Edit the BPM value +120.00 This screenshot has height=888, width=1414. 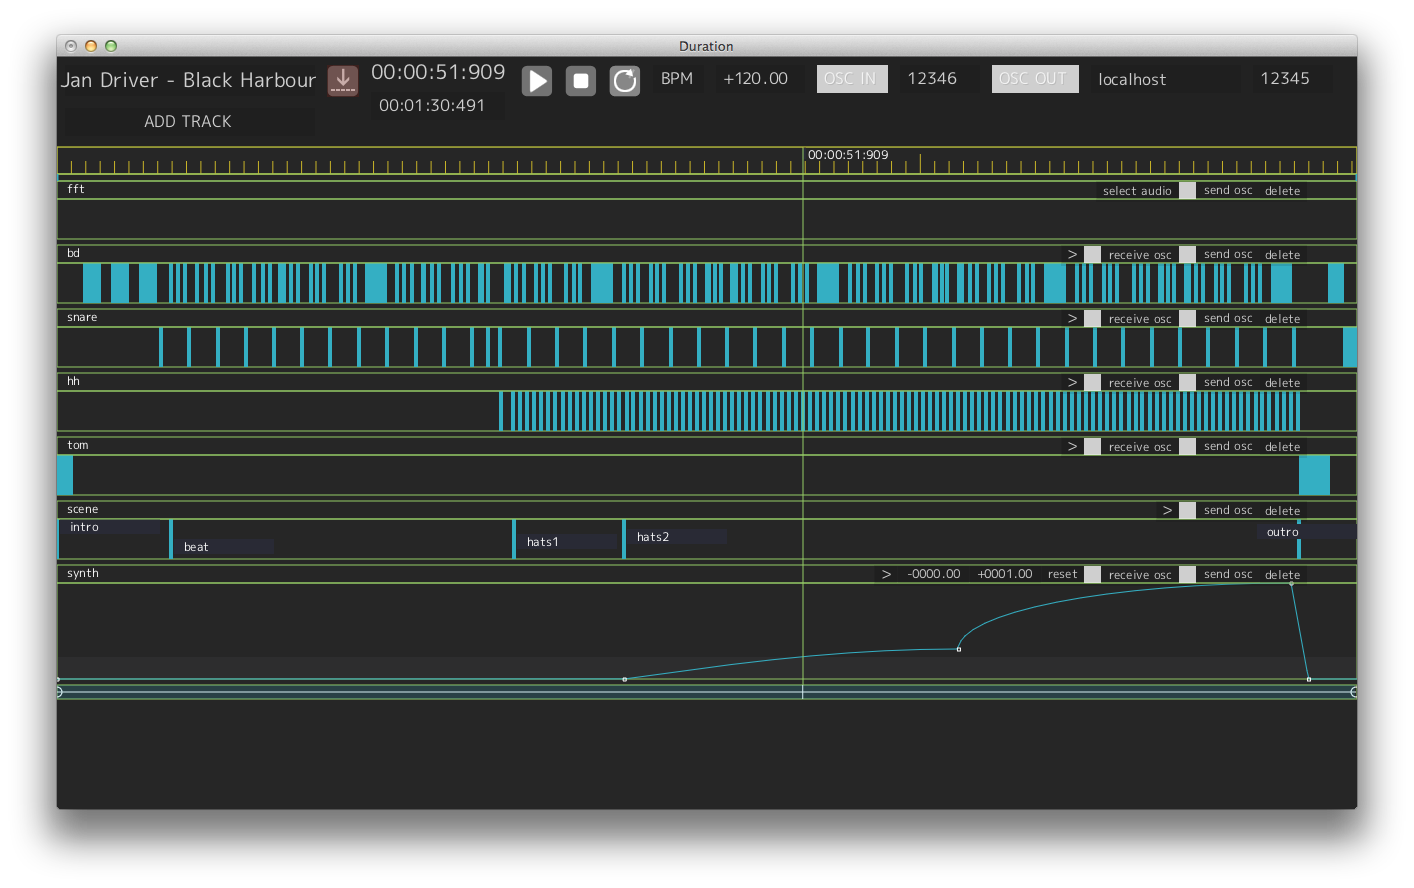coord(756,79)
